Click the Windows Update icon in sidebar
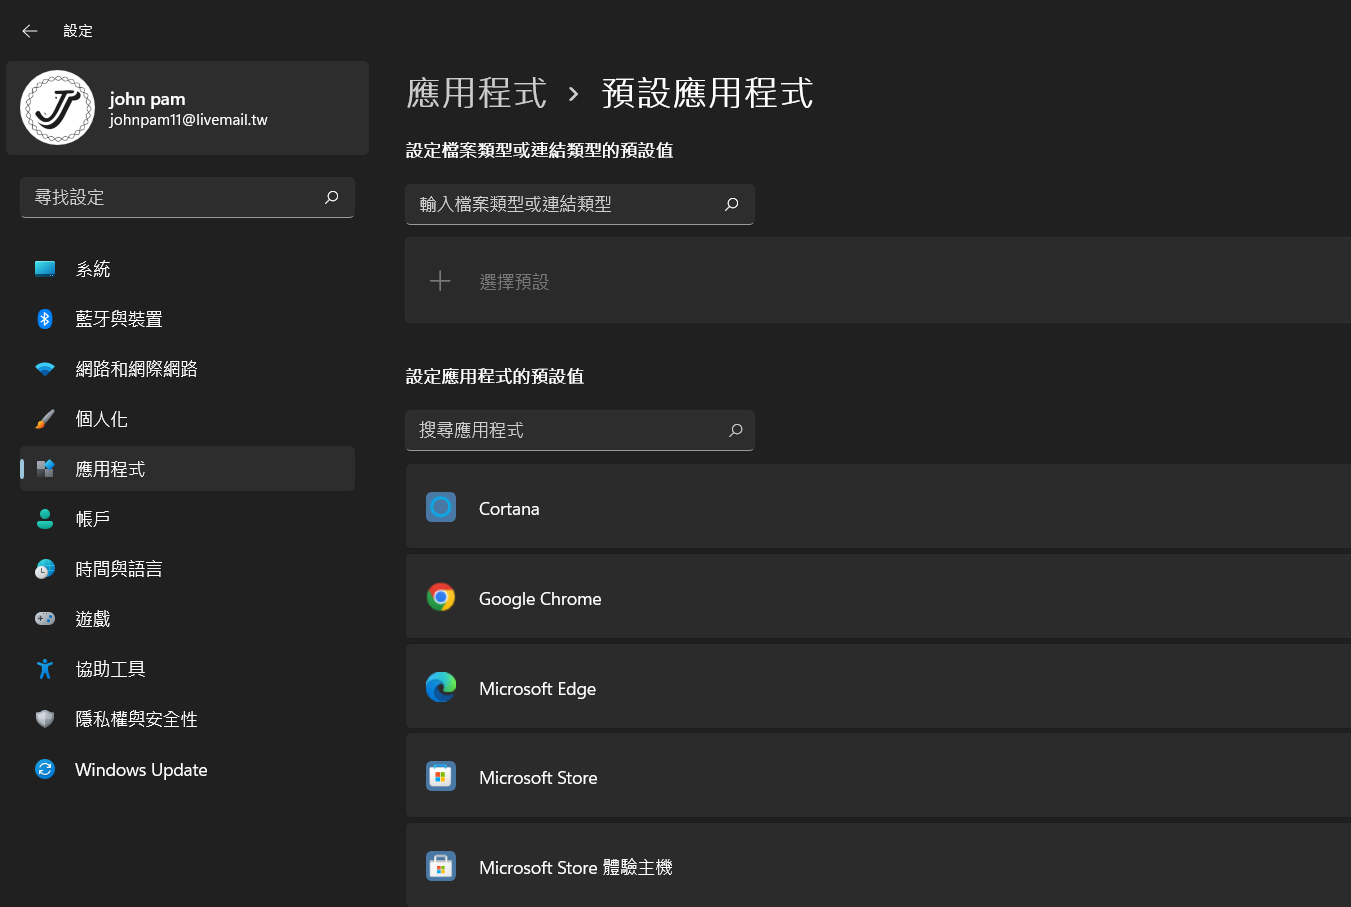This screenshot has height=907, width=1351. click(44, 769)
